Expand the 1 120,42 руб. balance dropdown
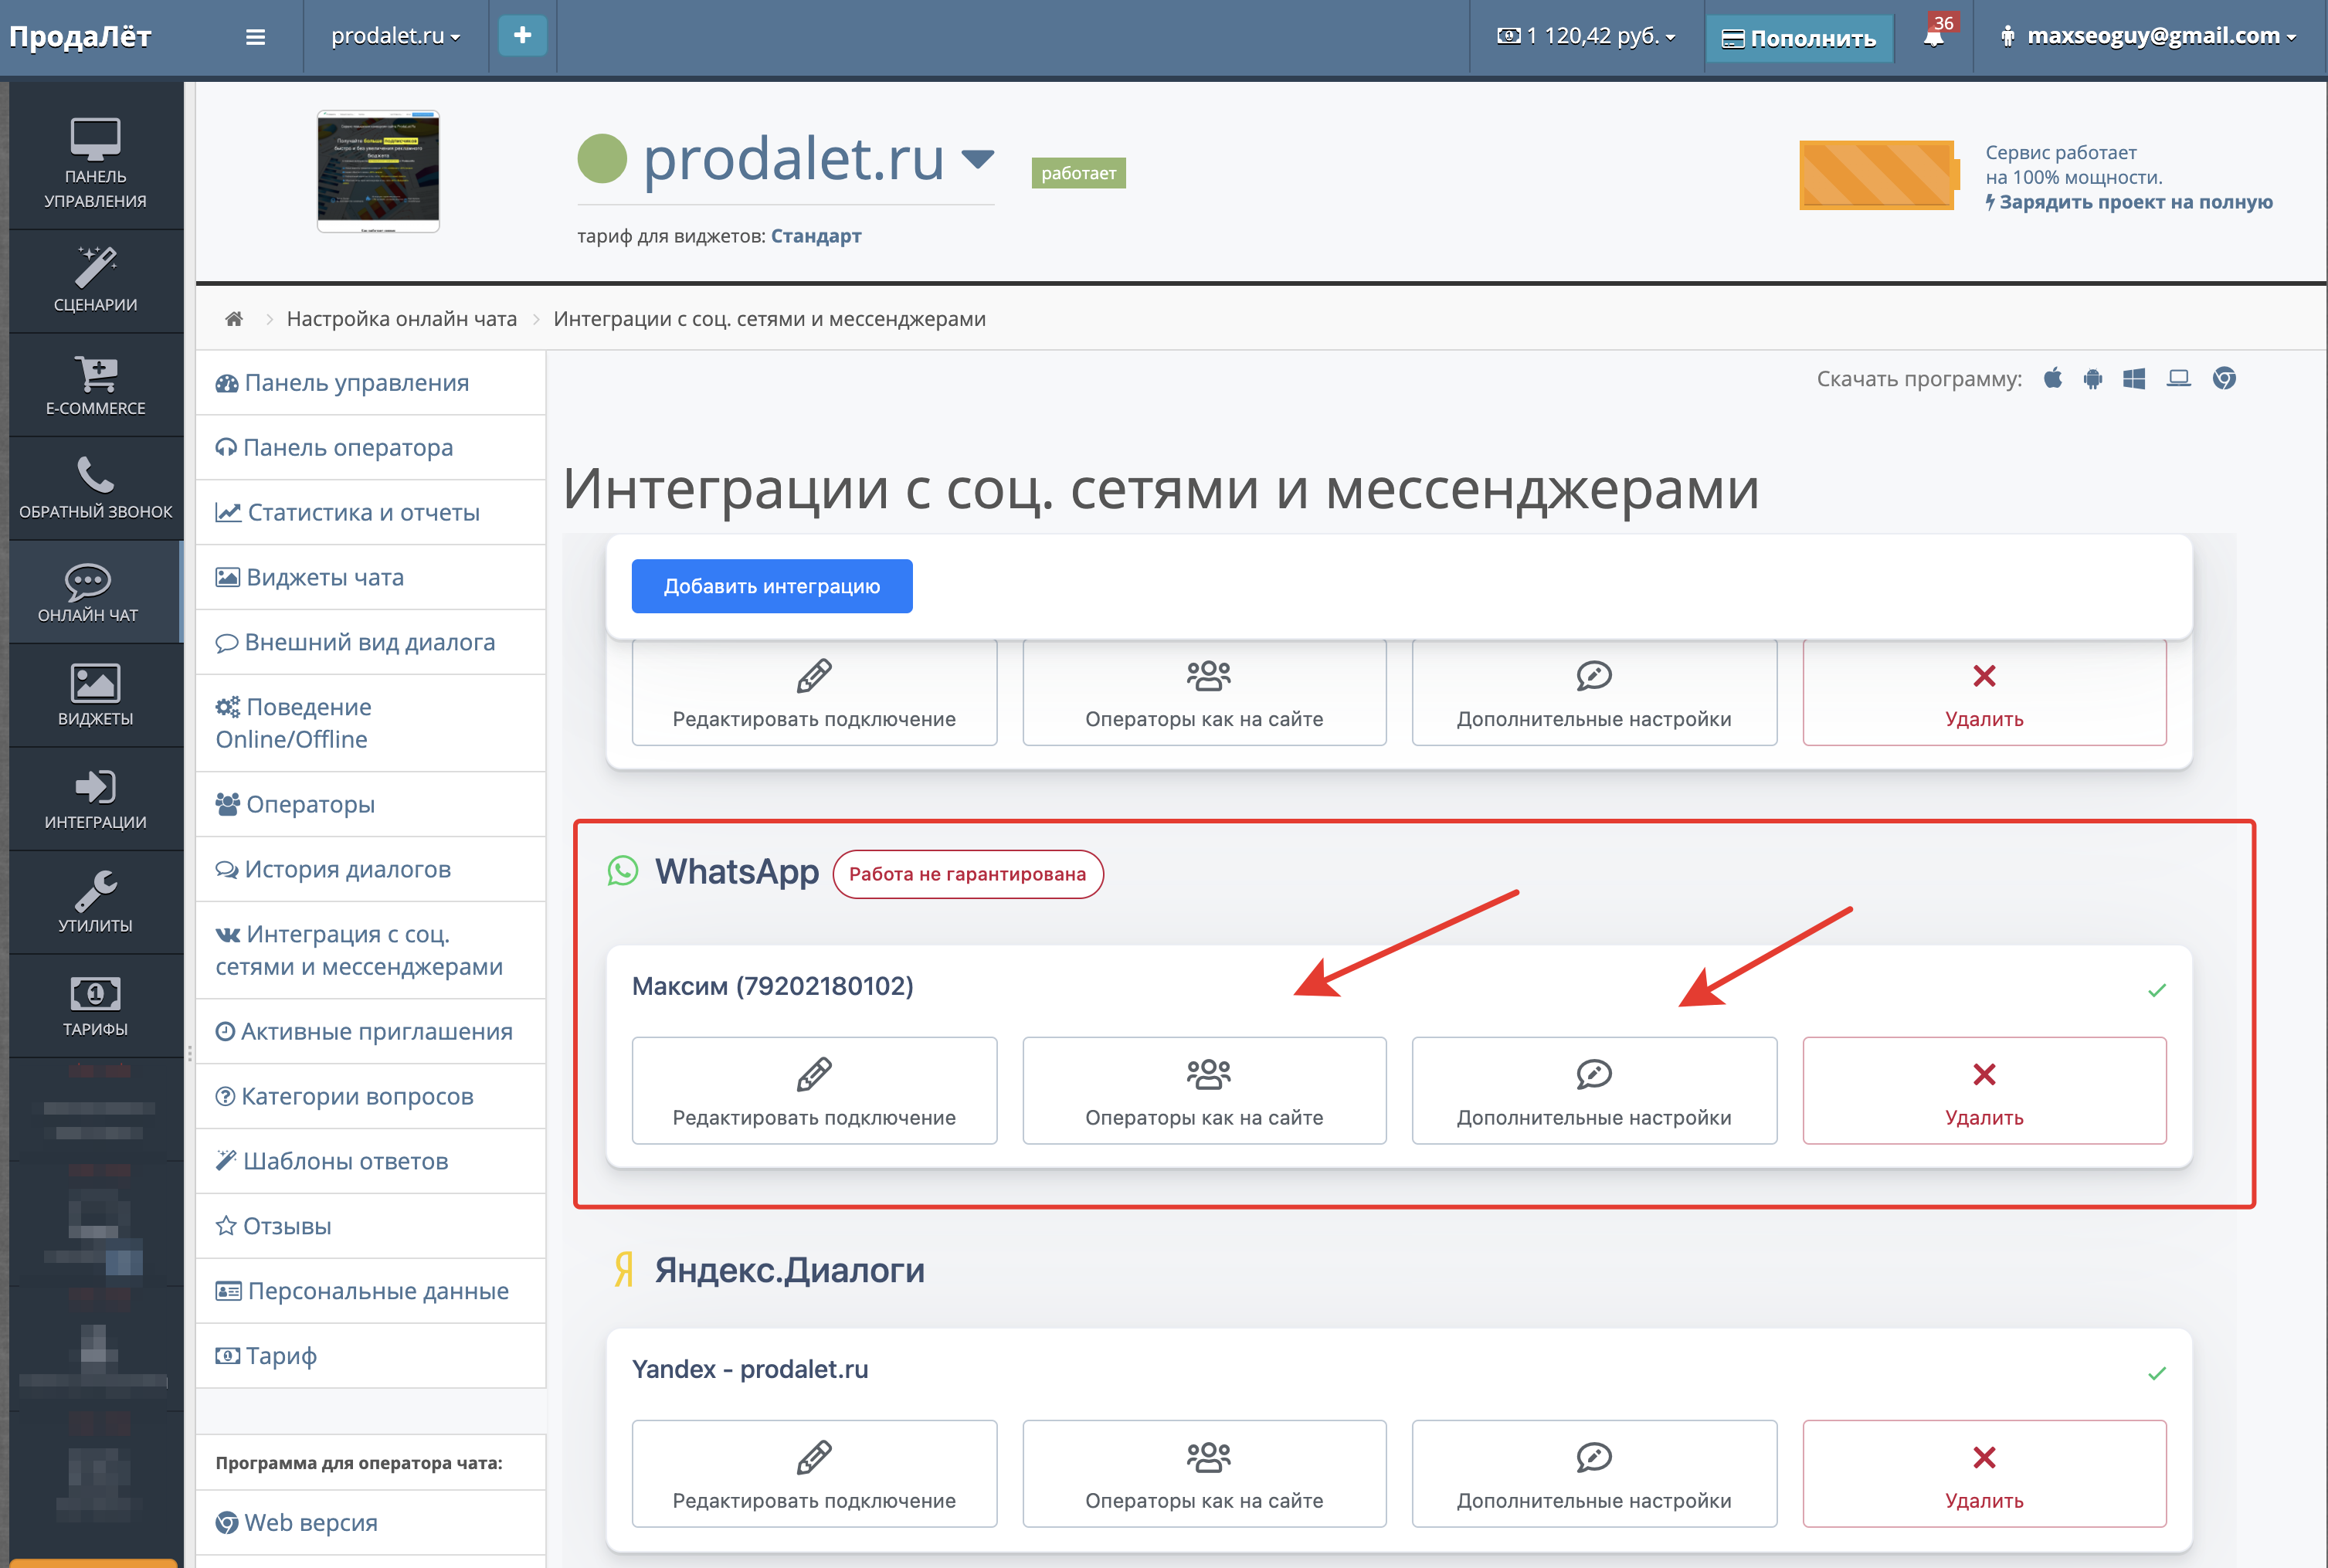2328x1568 pixels. 1586,36
